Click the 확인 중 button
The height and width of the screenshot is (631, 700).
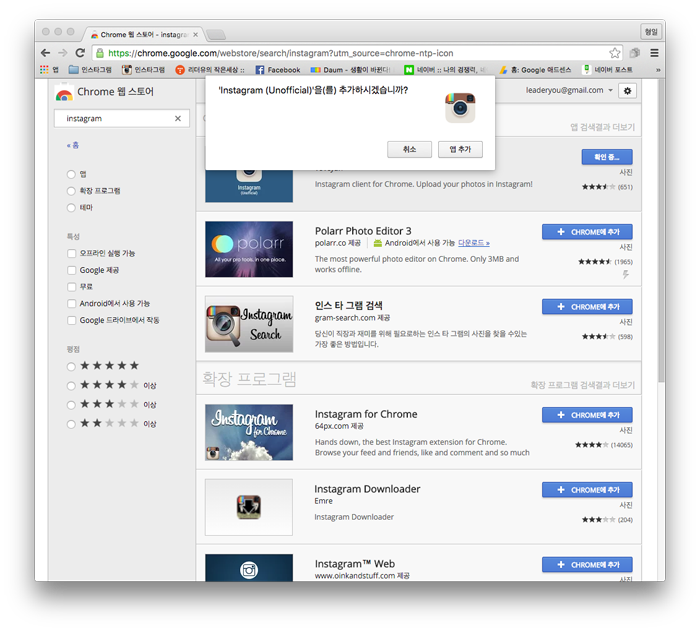(607, 157)
